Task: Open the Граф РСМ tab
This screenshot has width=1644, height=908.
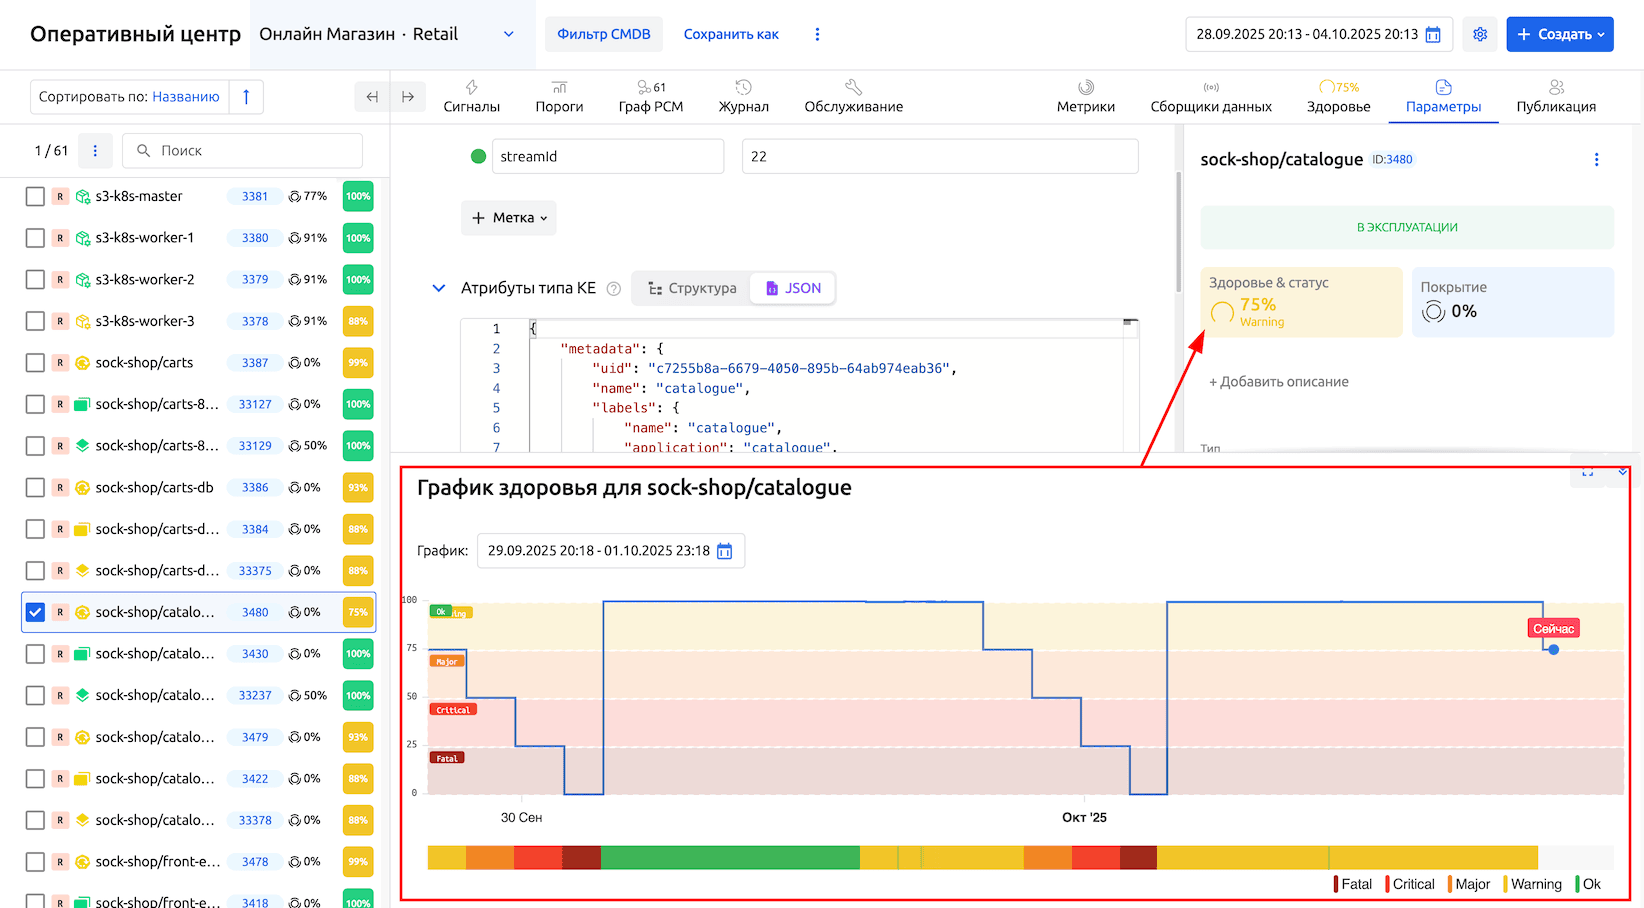Action: (x=650, y=97)
